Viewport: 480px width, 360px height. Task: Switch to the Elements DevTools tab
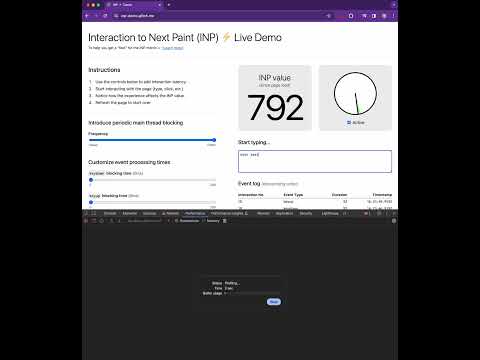point(130,213)
